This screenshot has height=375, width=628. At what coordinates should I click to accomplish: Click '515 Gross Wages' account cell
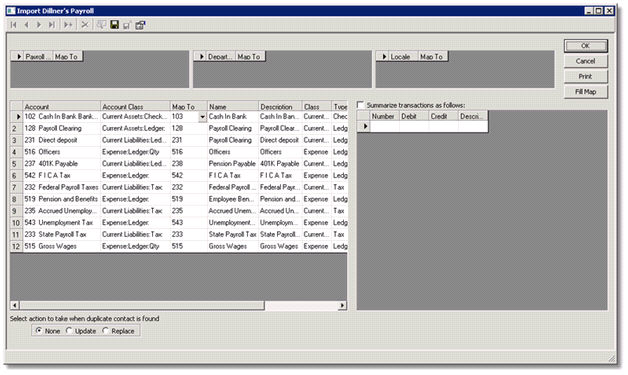coord(62,246)
